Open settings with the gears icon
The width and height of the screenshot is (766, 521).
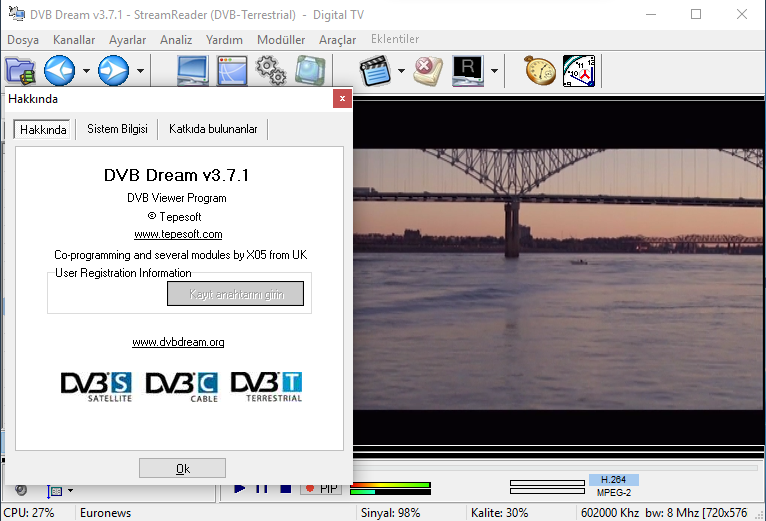coord(271,71)
